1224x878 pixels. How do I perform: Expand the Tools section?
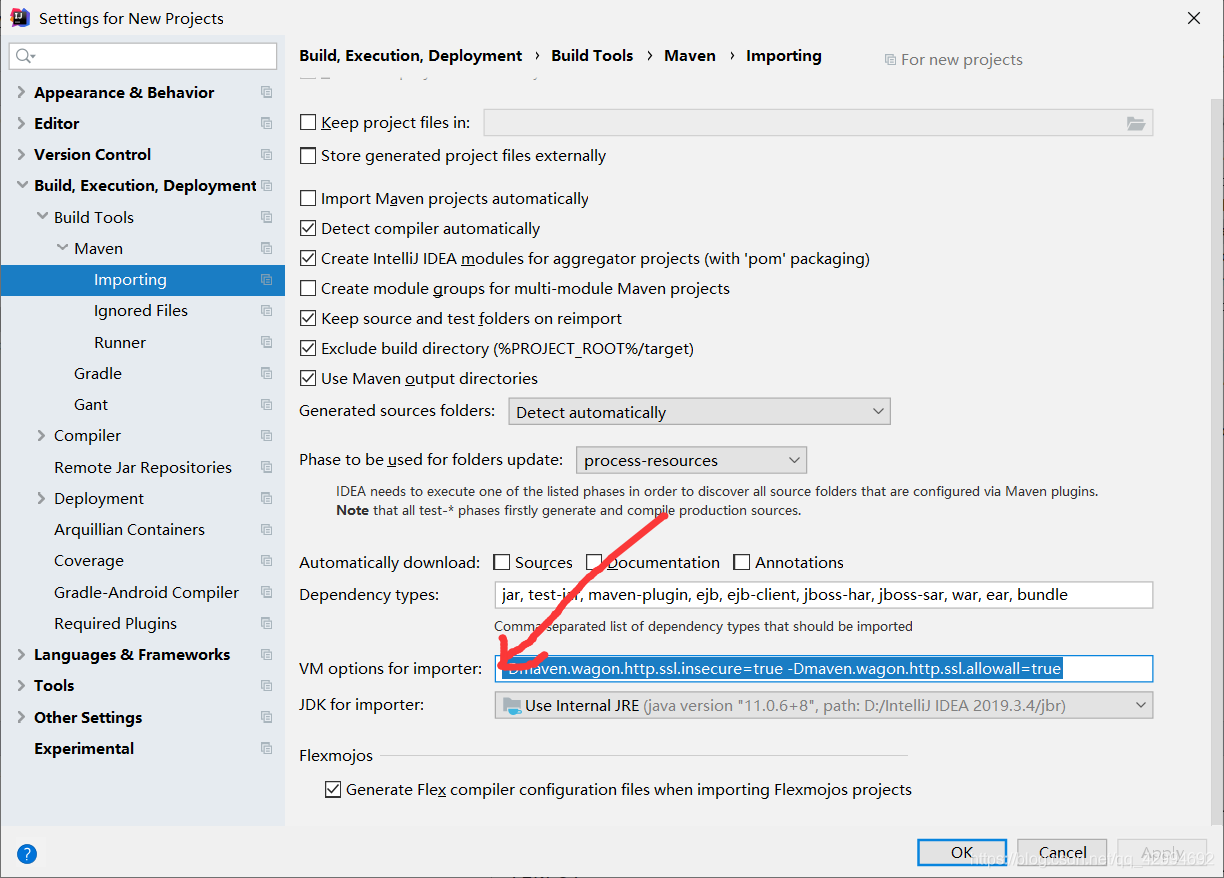click(x=21, y=685)
